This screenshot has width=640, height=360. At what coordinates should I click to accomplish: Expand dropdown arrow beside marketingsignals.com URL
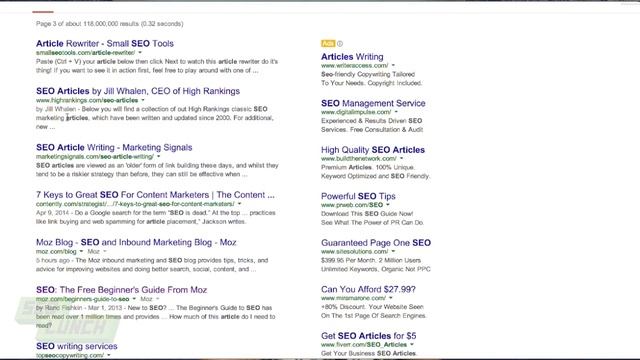pyautogui.click(x=159, y=156)
